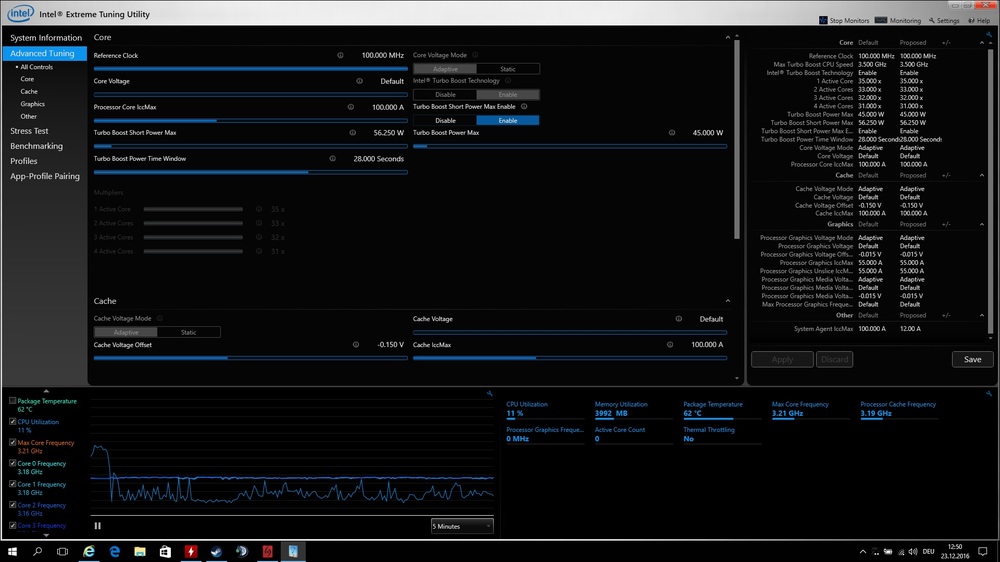Select Graphics under Advanced Tuning
This screenshot has width=1000, height=562.
click(x=32, y=104)
